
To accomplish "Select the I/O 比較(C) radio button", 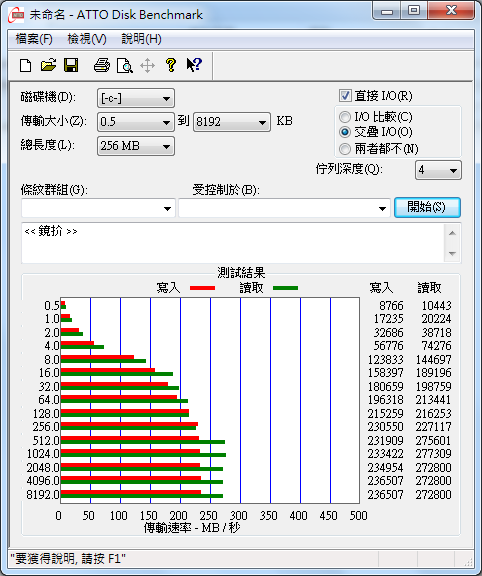I will [345, 117].
